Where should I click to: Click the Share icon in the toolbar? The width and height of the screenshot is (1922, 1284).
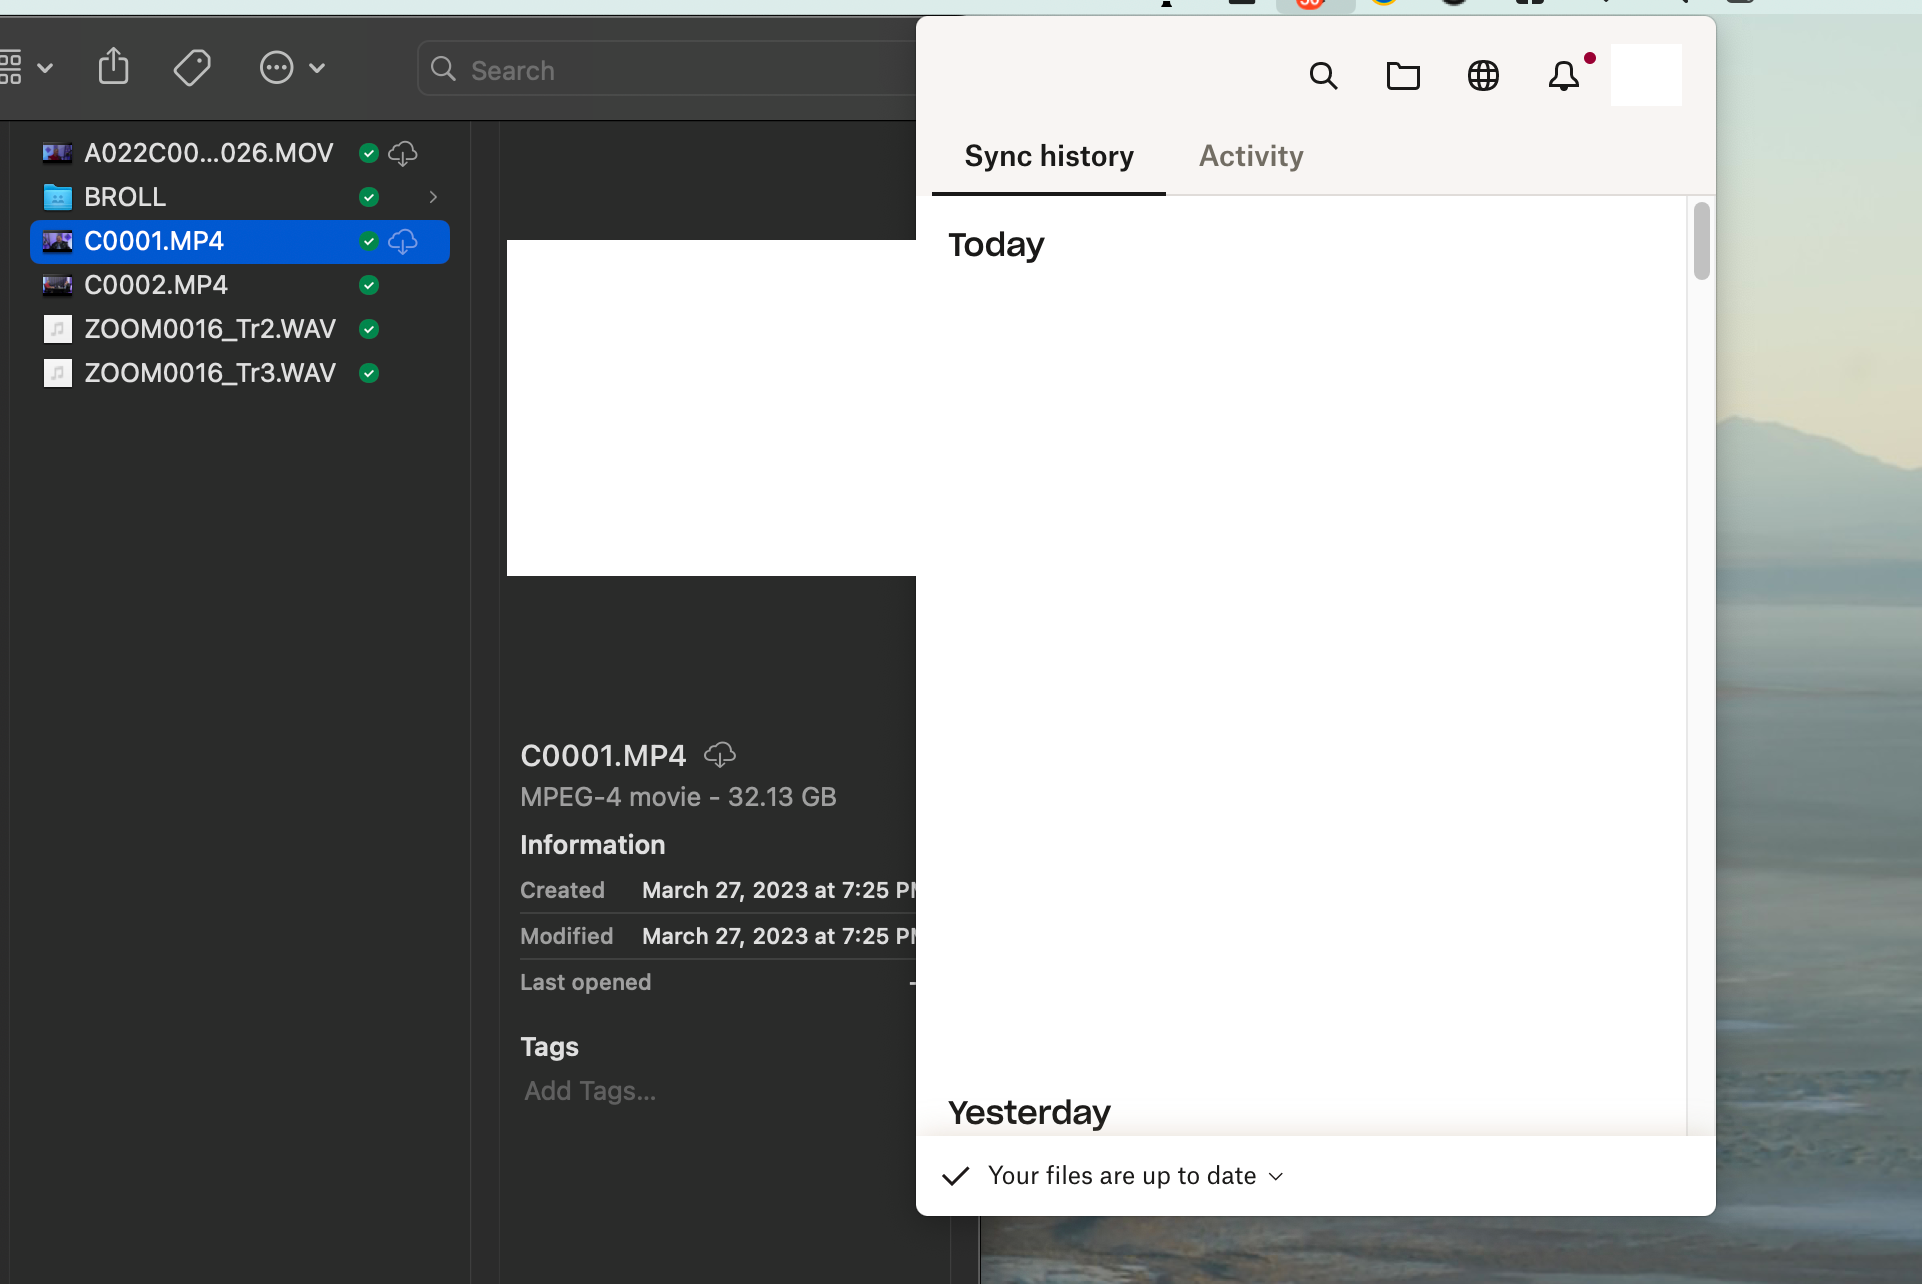pyautogui.click(x=113, y=66)
